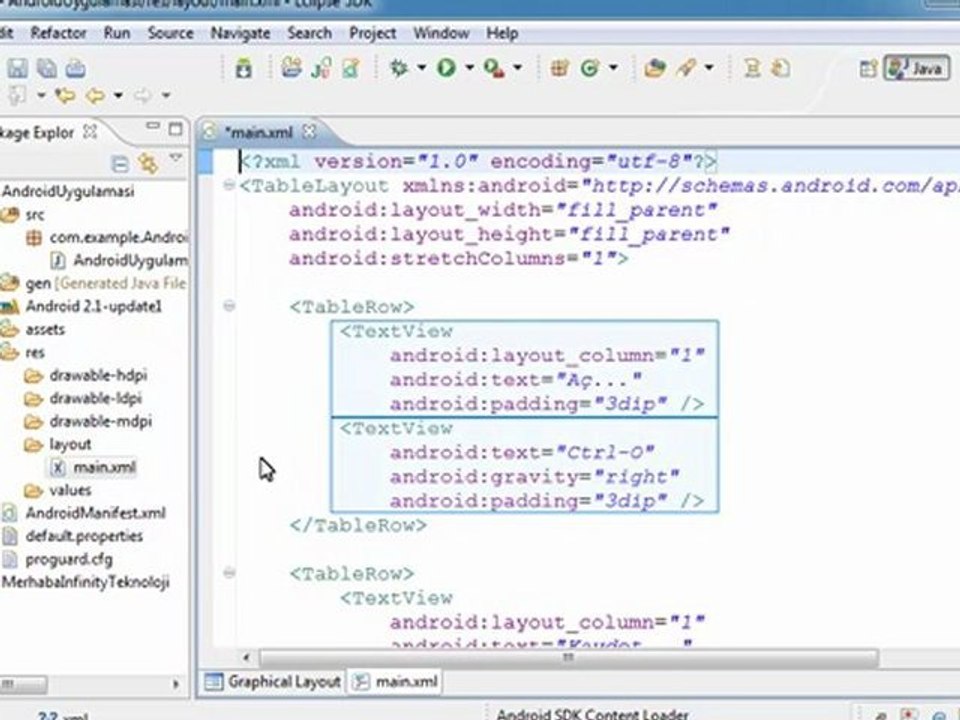Collapse the first TableRow fold marker

[229, 305]
